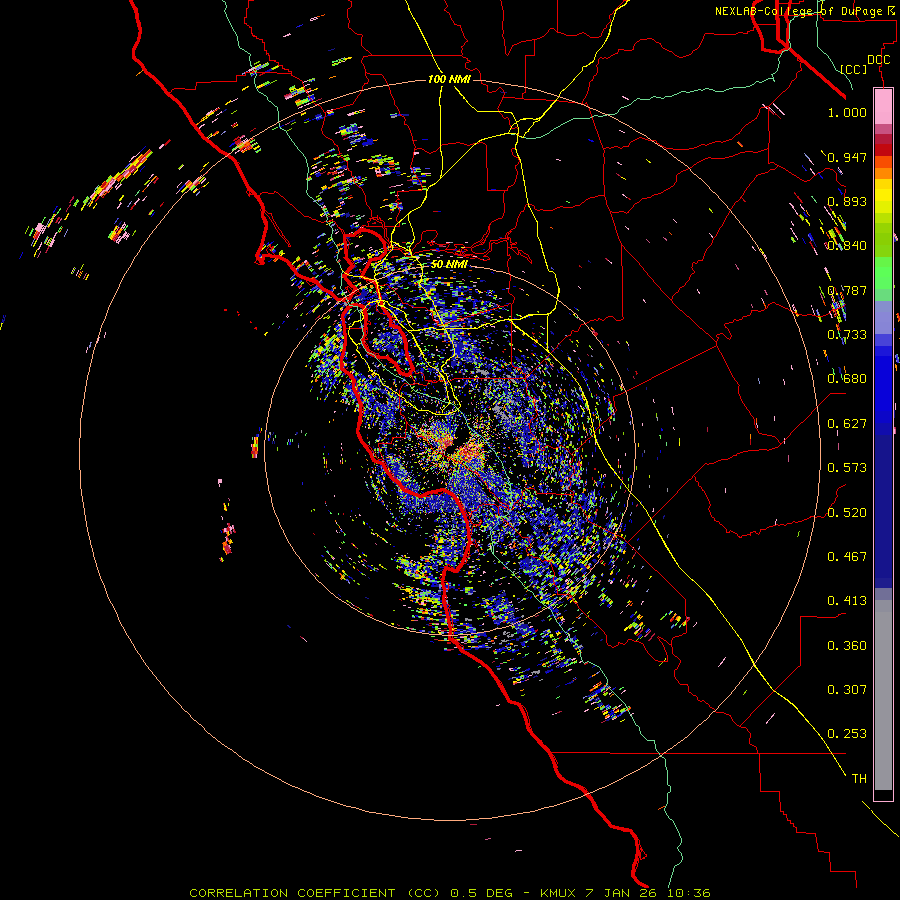Click the 0.360 legend value

coord(847,646)
